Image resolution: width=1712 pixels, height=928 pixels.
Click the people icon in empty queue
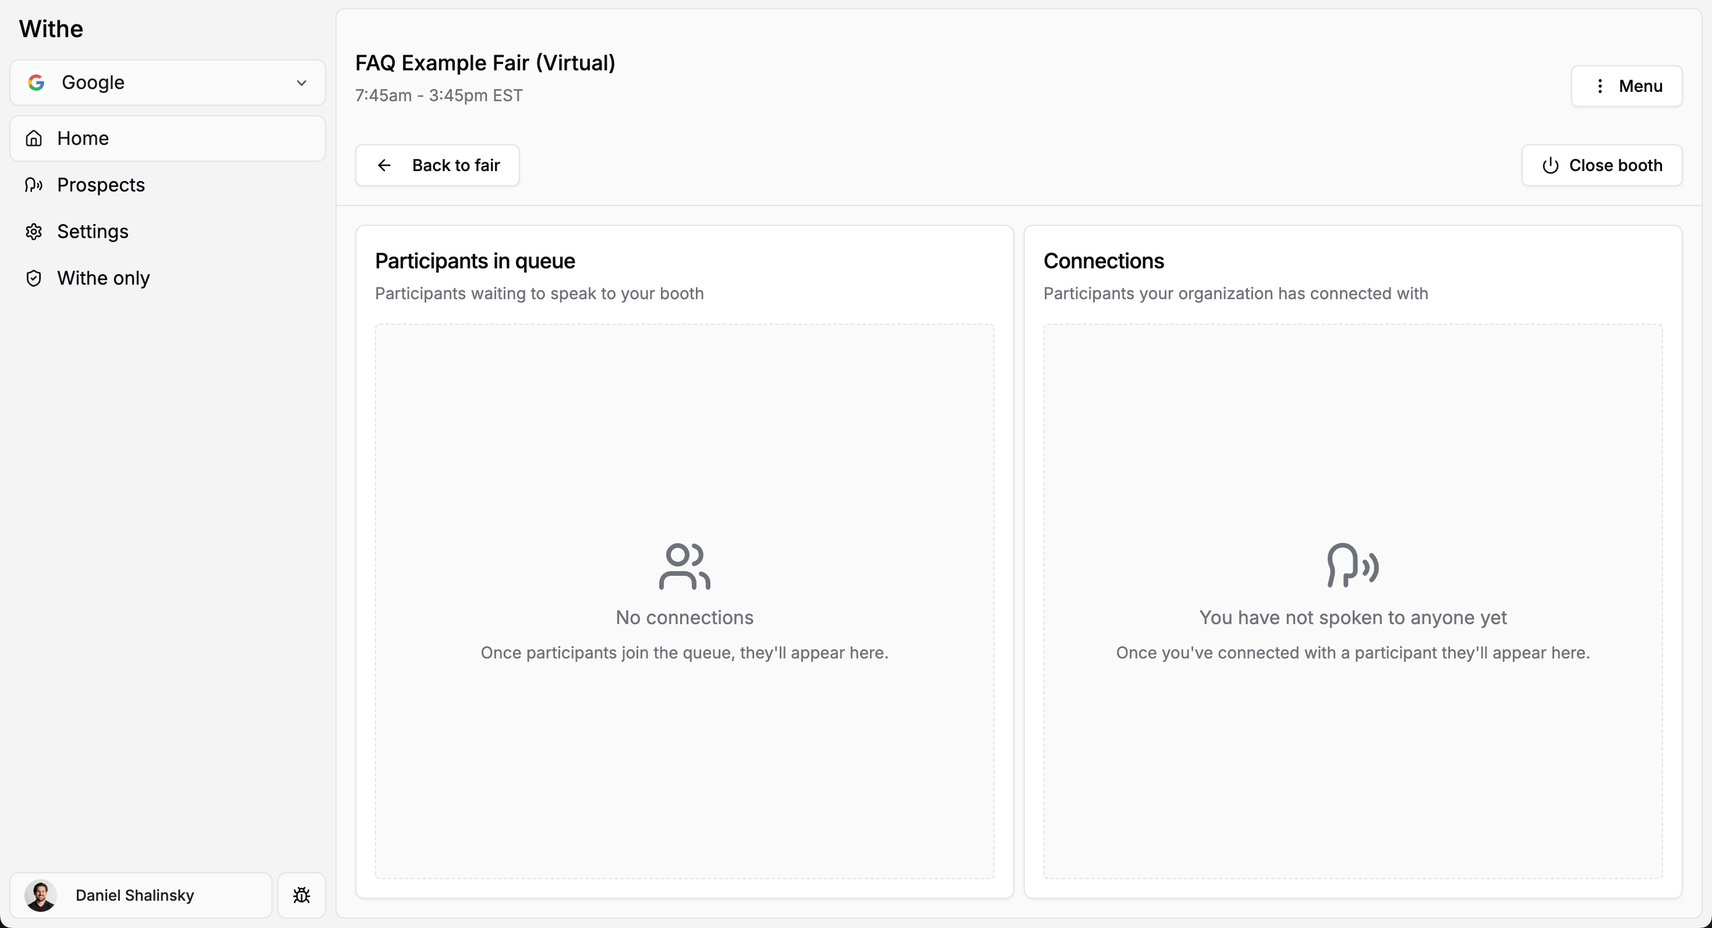[x=685, y=566]
